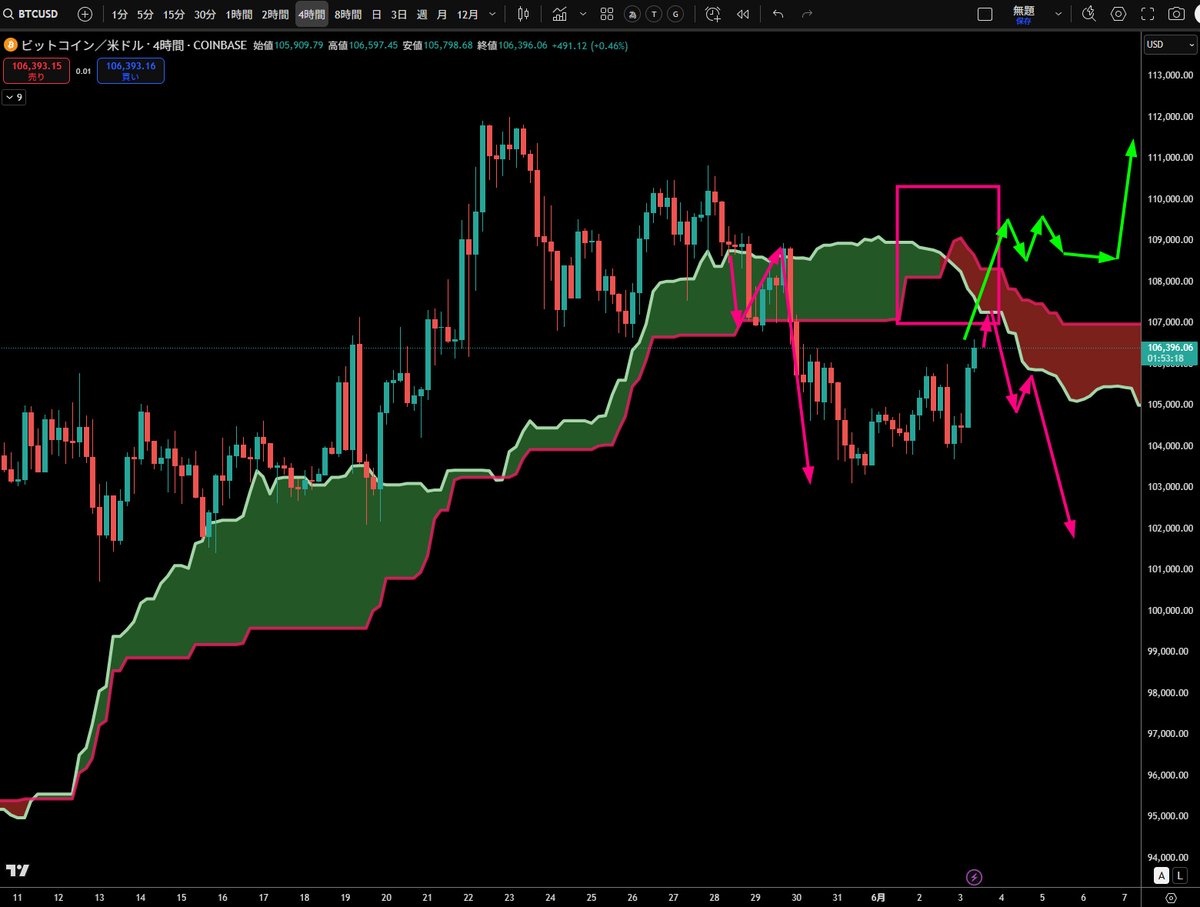1200x907 pixels.
Task: Click the purple lightning event marker
Action: click(x=976, y=876)
